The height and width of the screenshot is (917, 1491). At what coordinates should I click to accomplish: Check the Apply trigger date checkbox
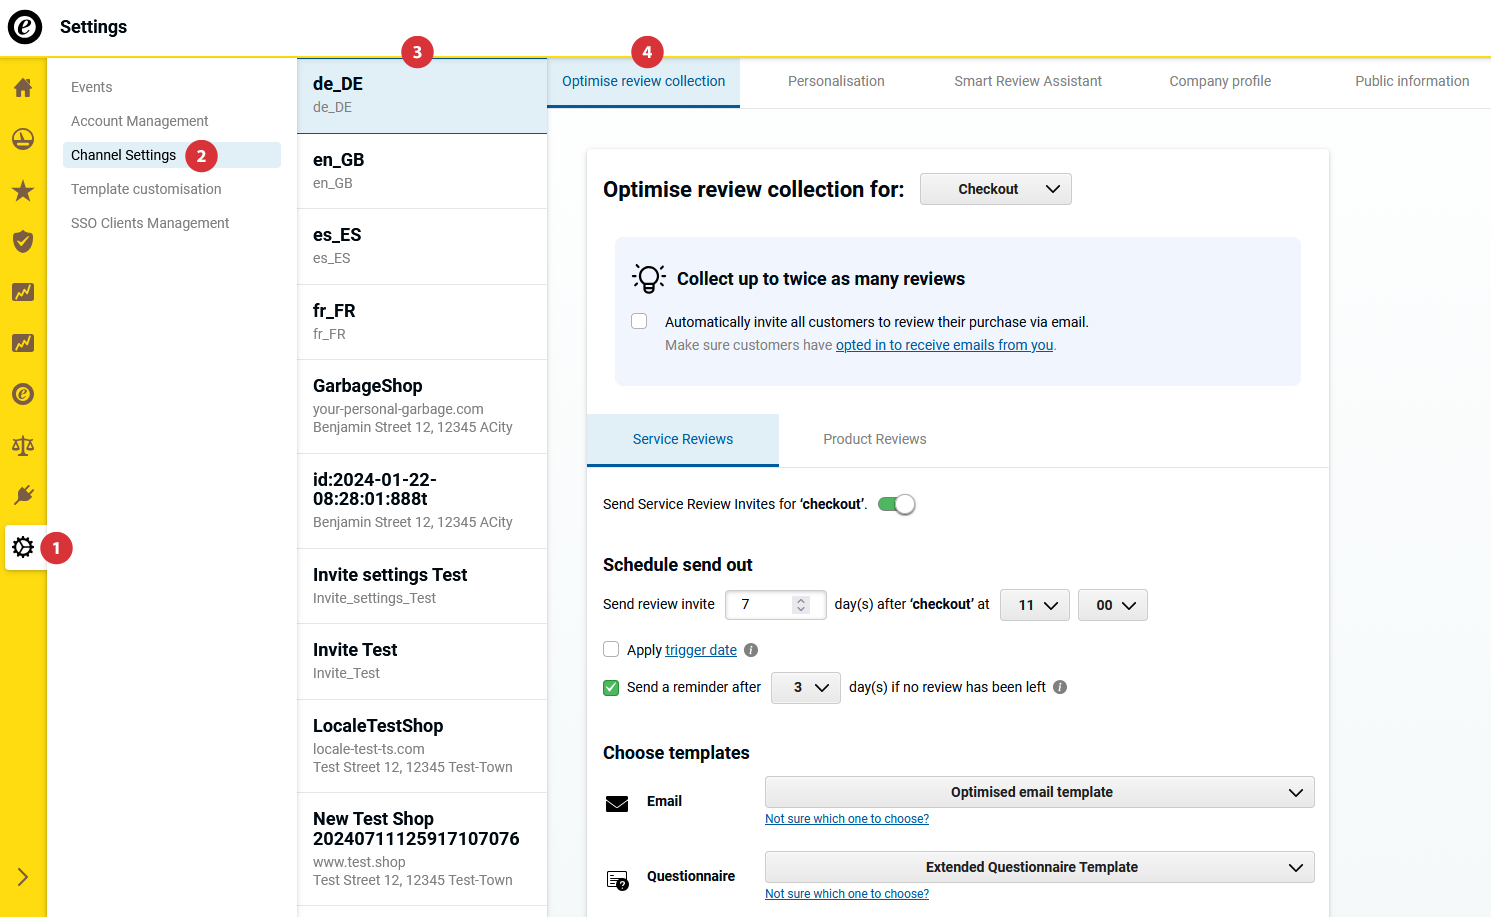point(611,649)
